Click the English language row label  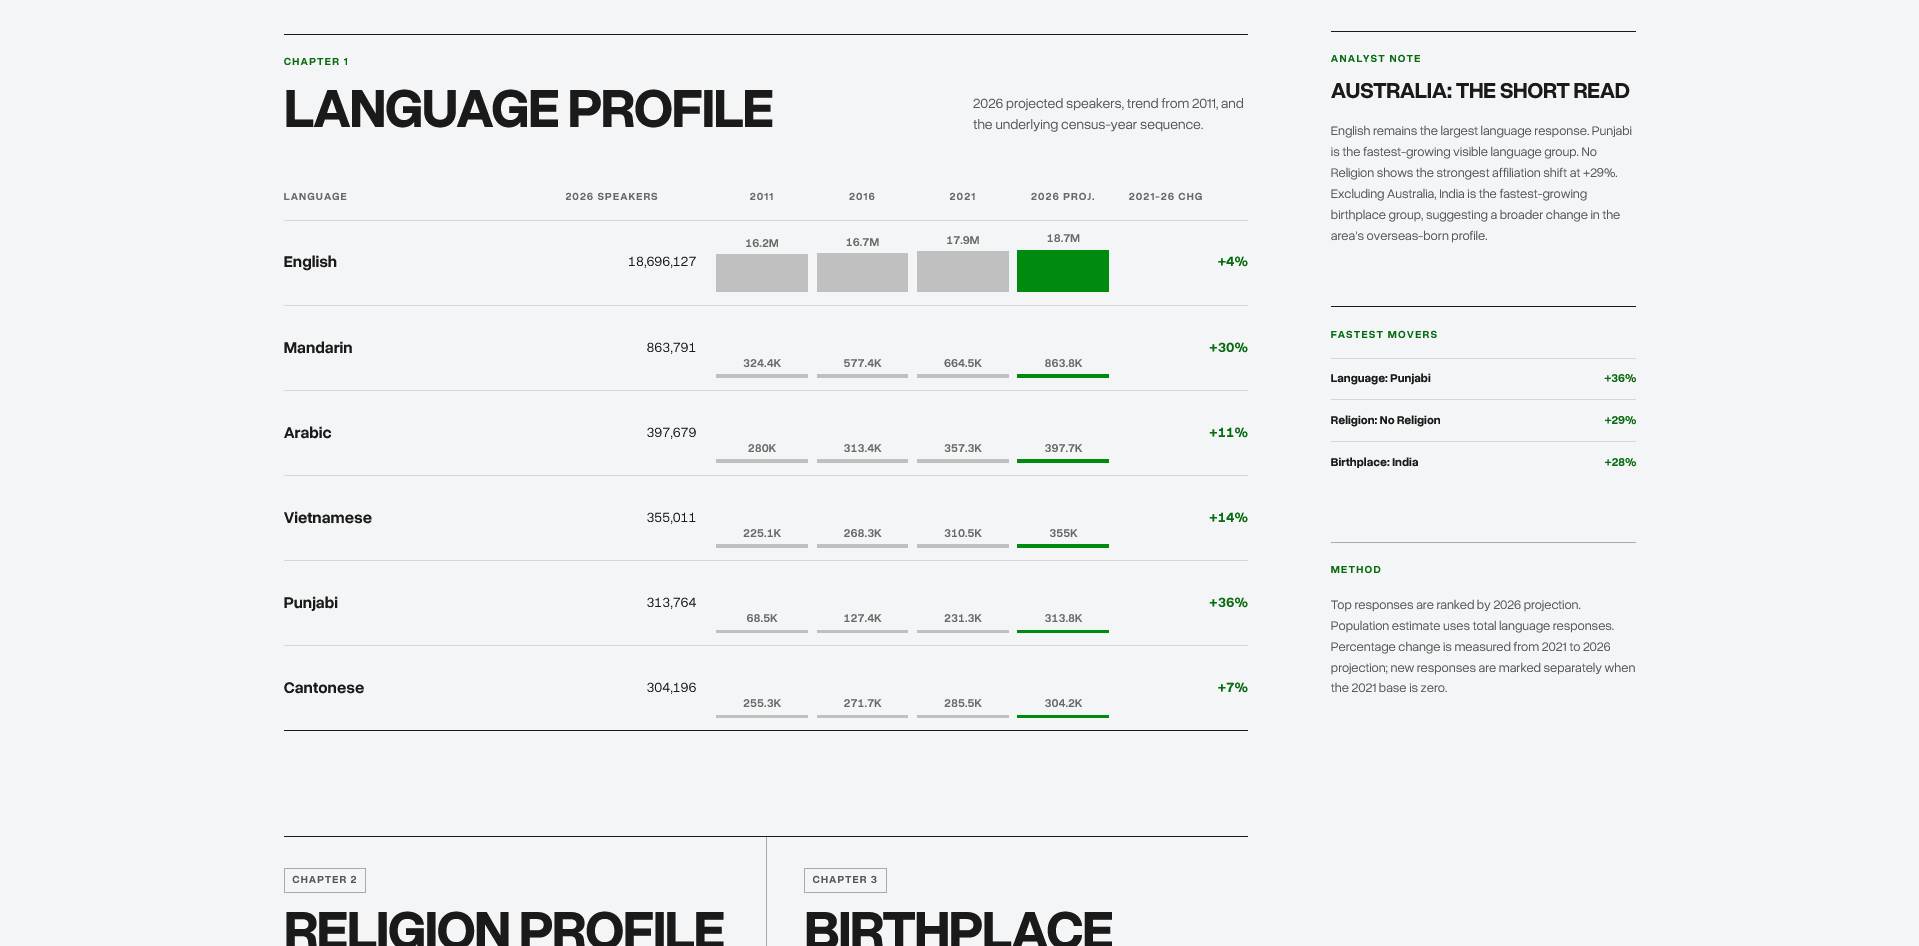310,262
